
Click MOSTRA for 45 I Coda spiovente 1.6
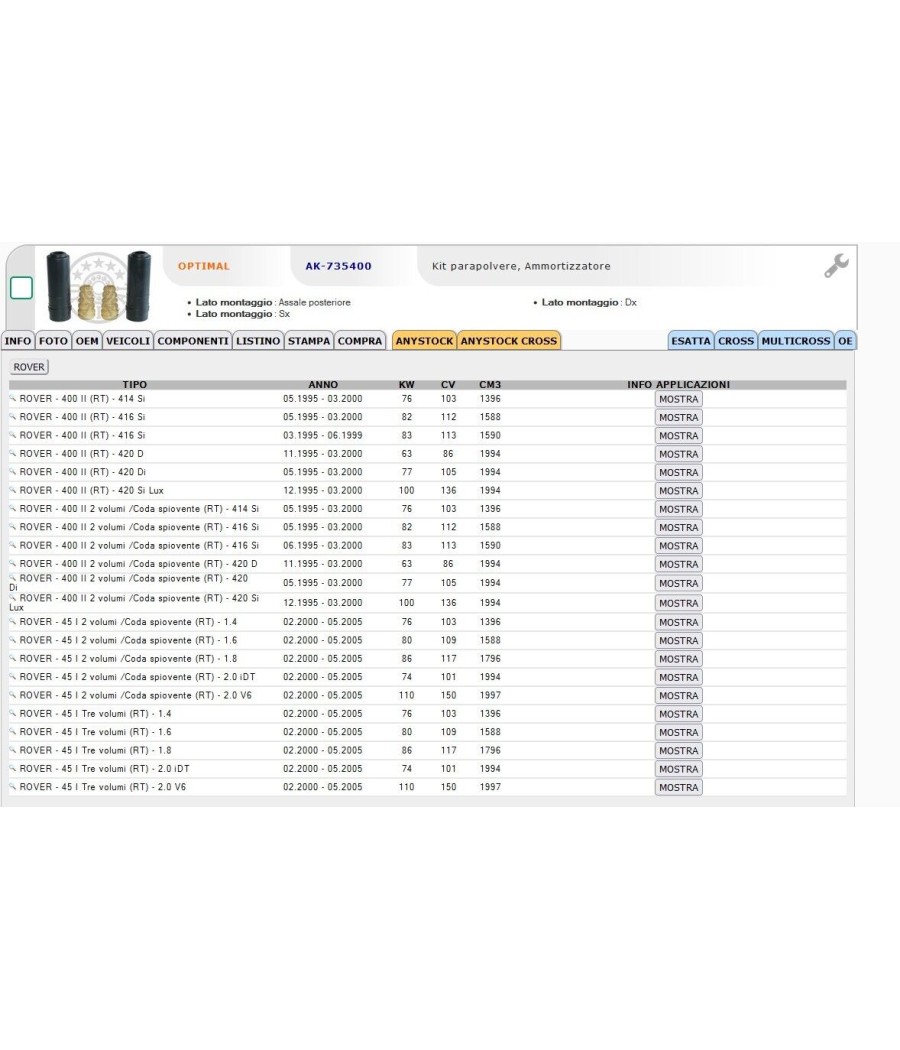(x=678, y=641)
